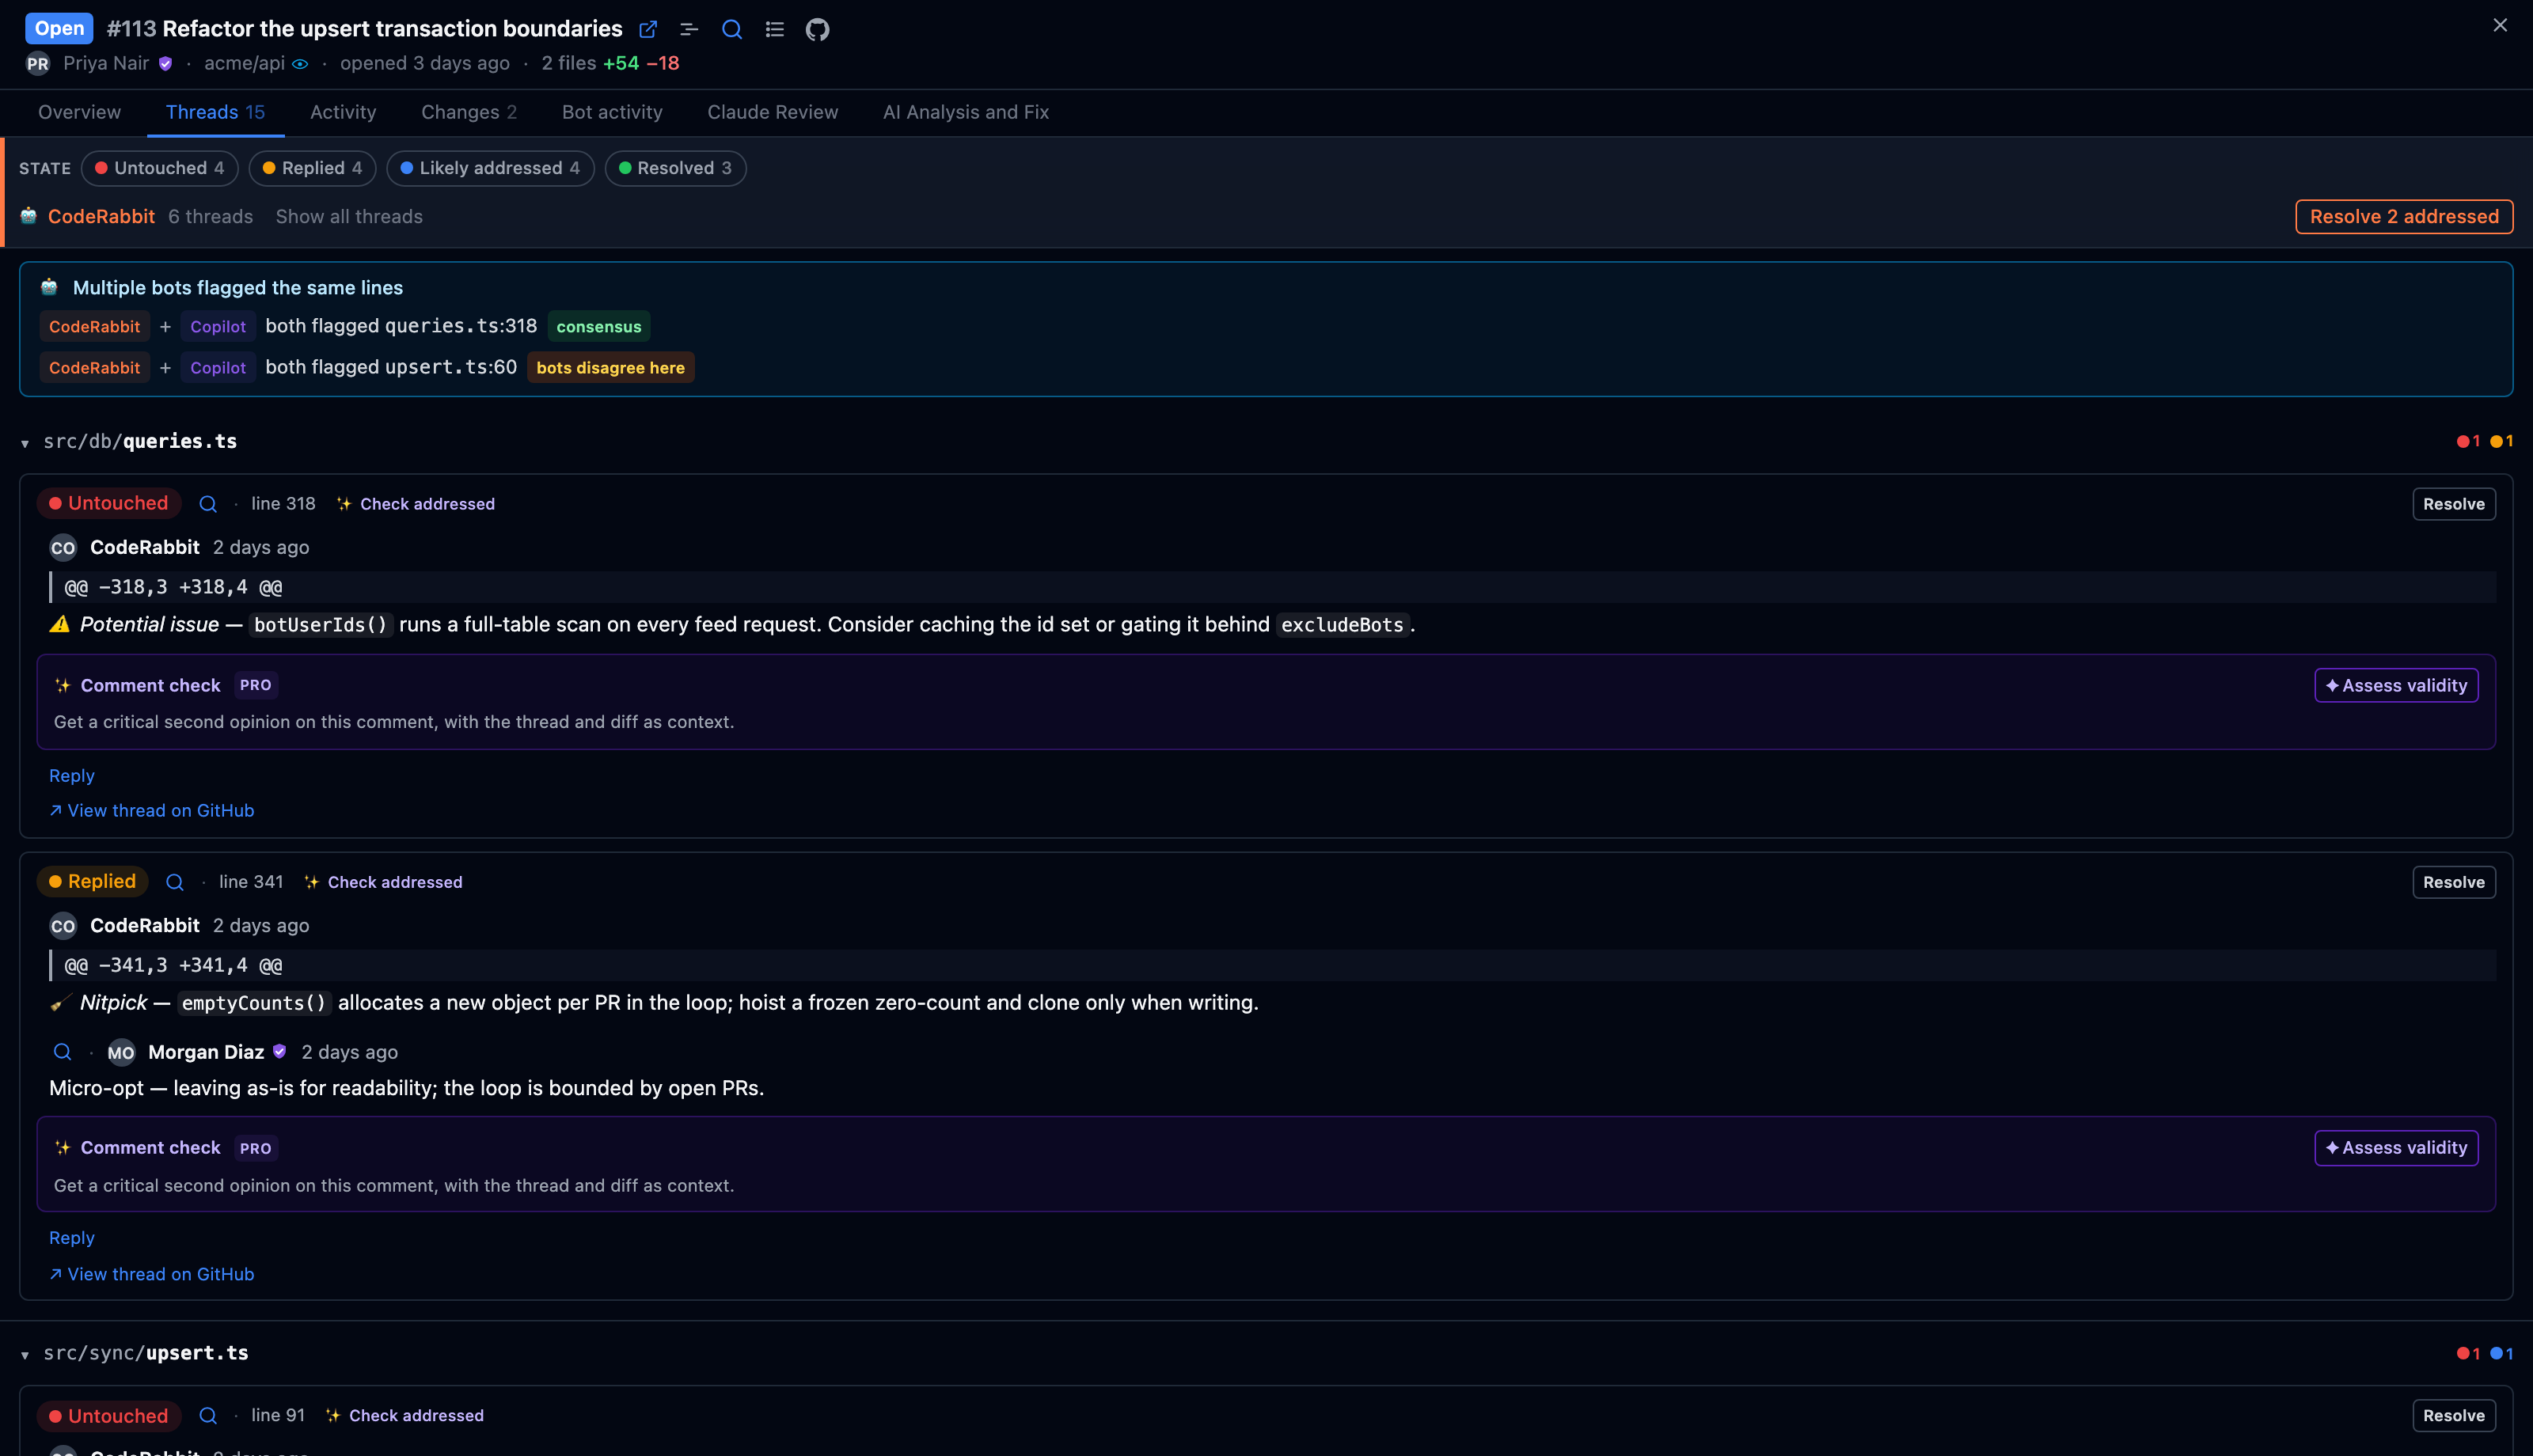Click CodeRabbit avatar on line 341 comment
Screen dimensions: 2533x1456
63,926
